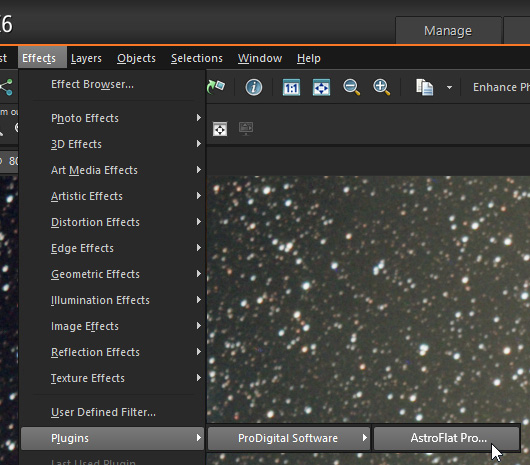Open the ProDigital Software submenu
530x465 pixels.
pos(288,438)
